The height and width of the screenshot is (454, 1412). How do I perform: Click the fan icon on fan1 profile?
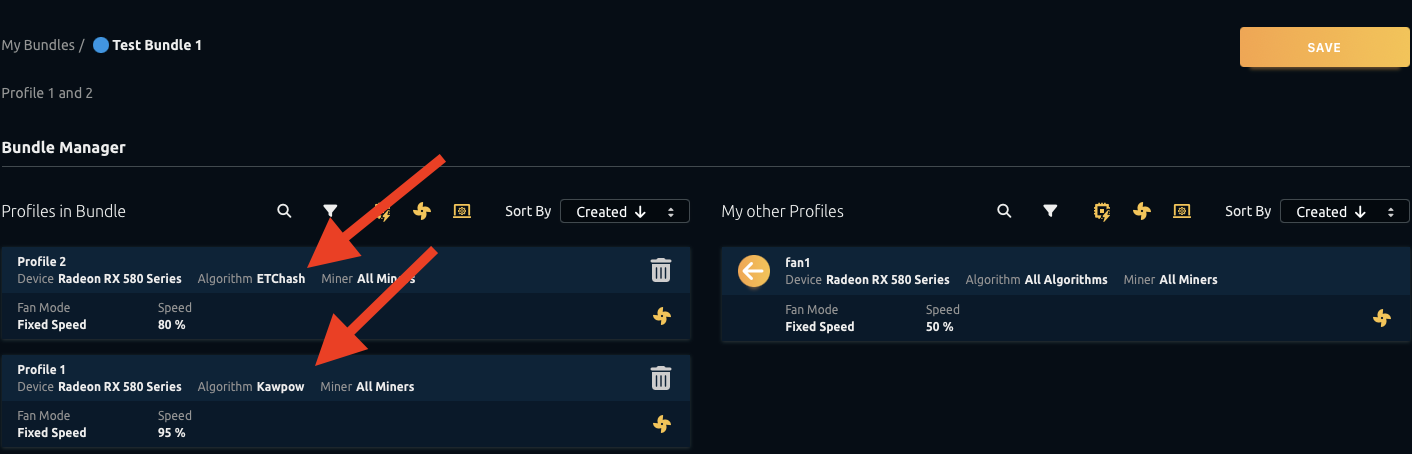[x=1381, y=318]
